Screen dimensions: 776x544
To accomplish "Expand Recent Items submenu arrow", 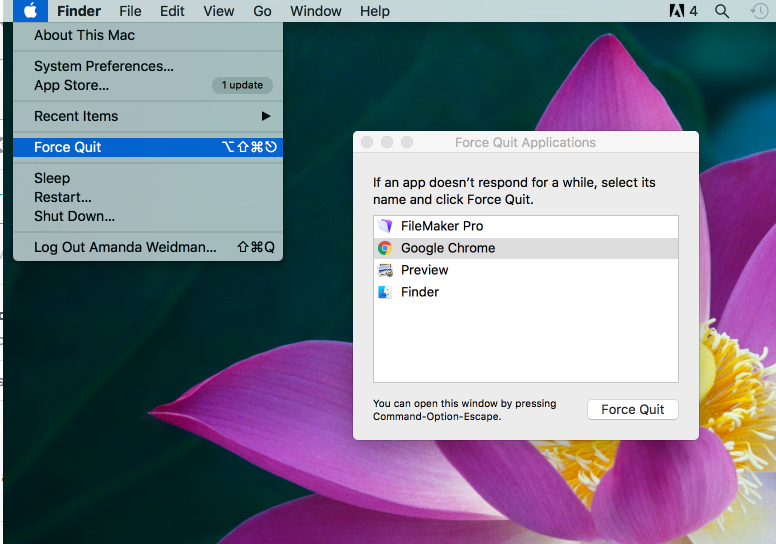I will [x=266, y=116].
